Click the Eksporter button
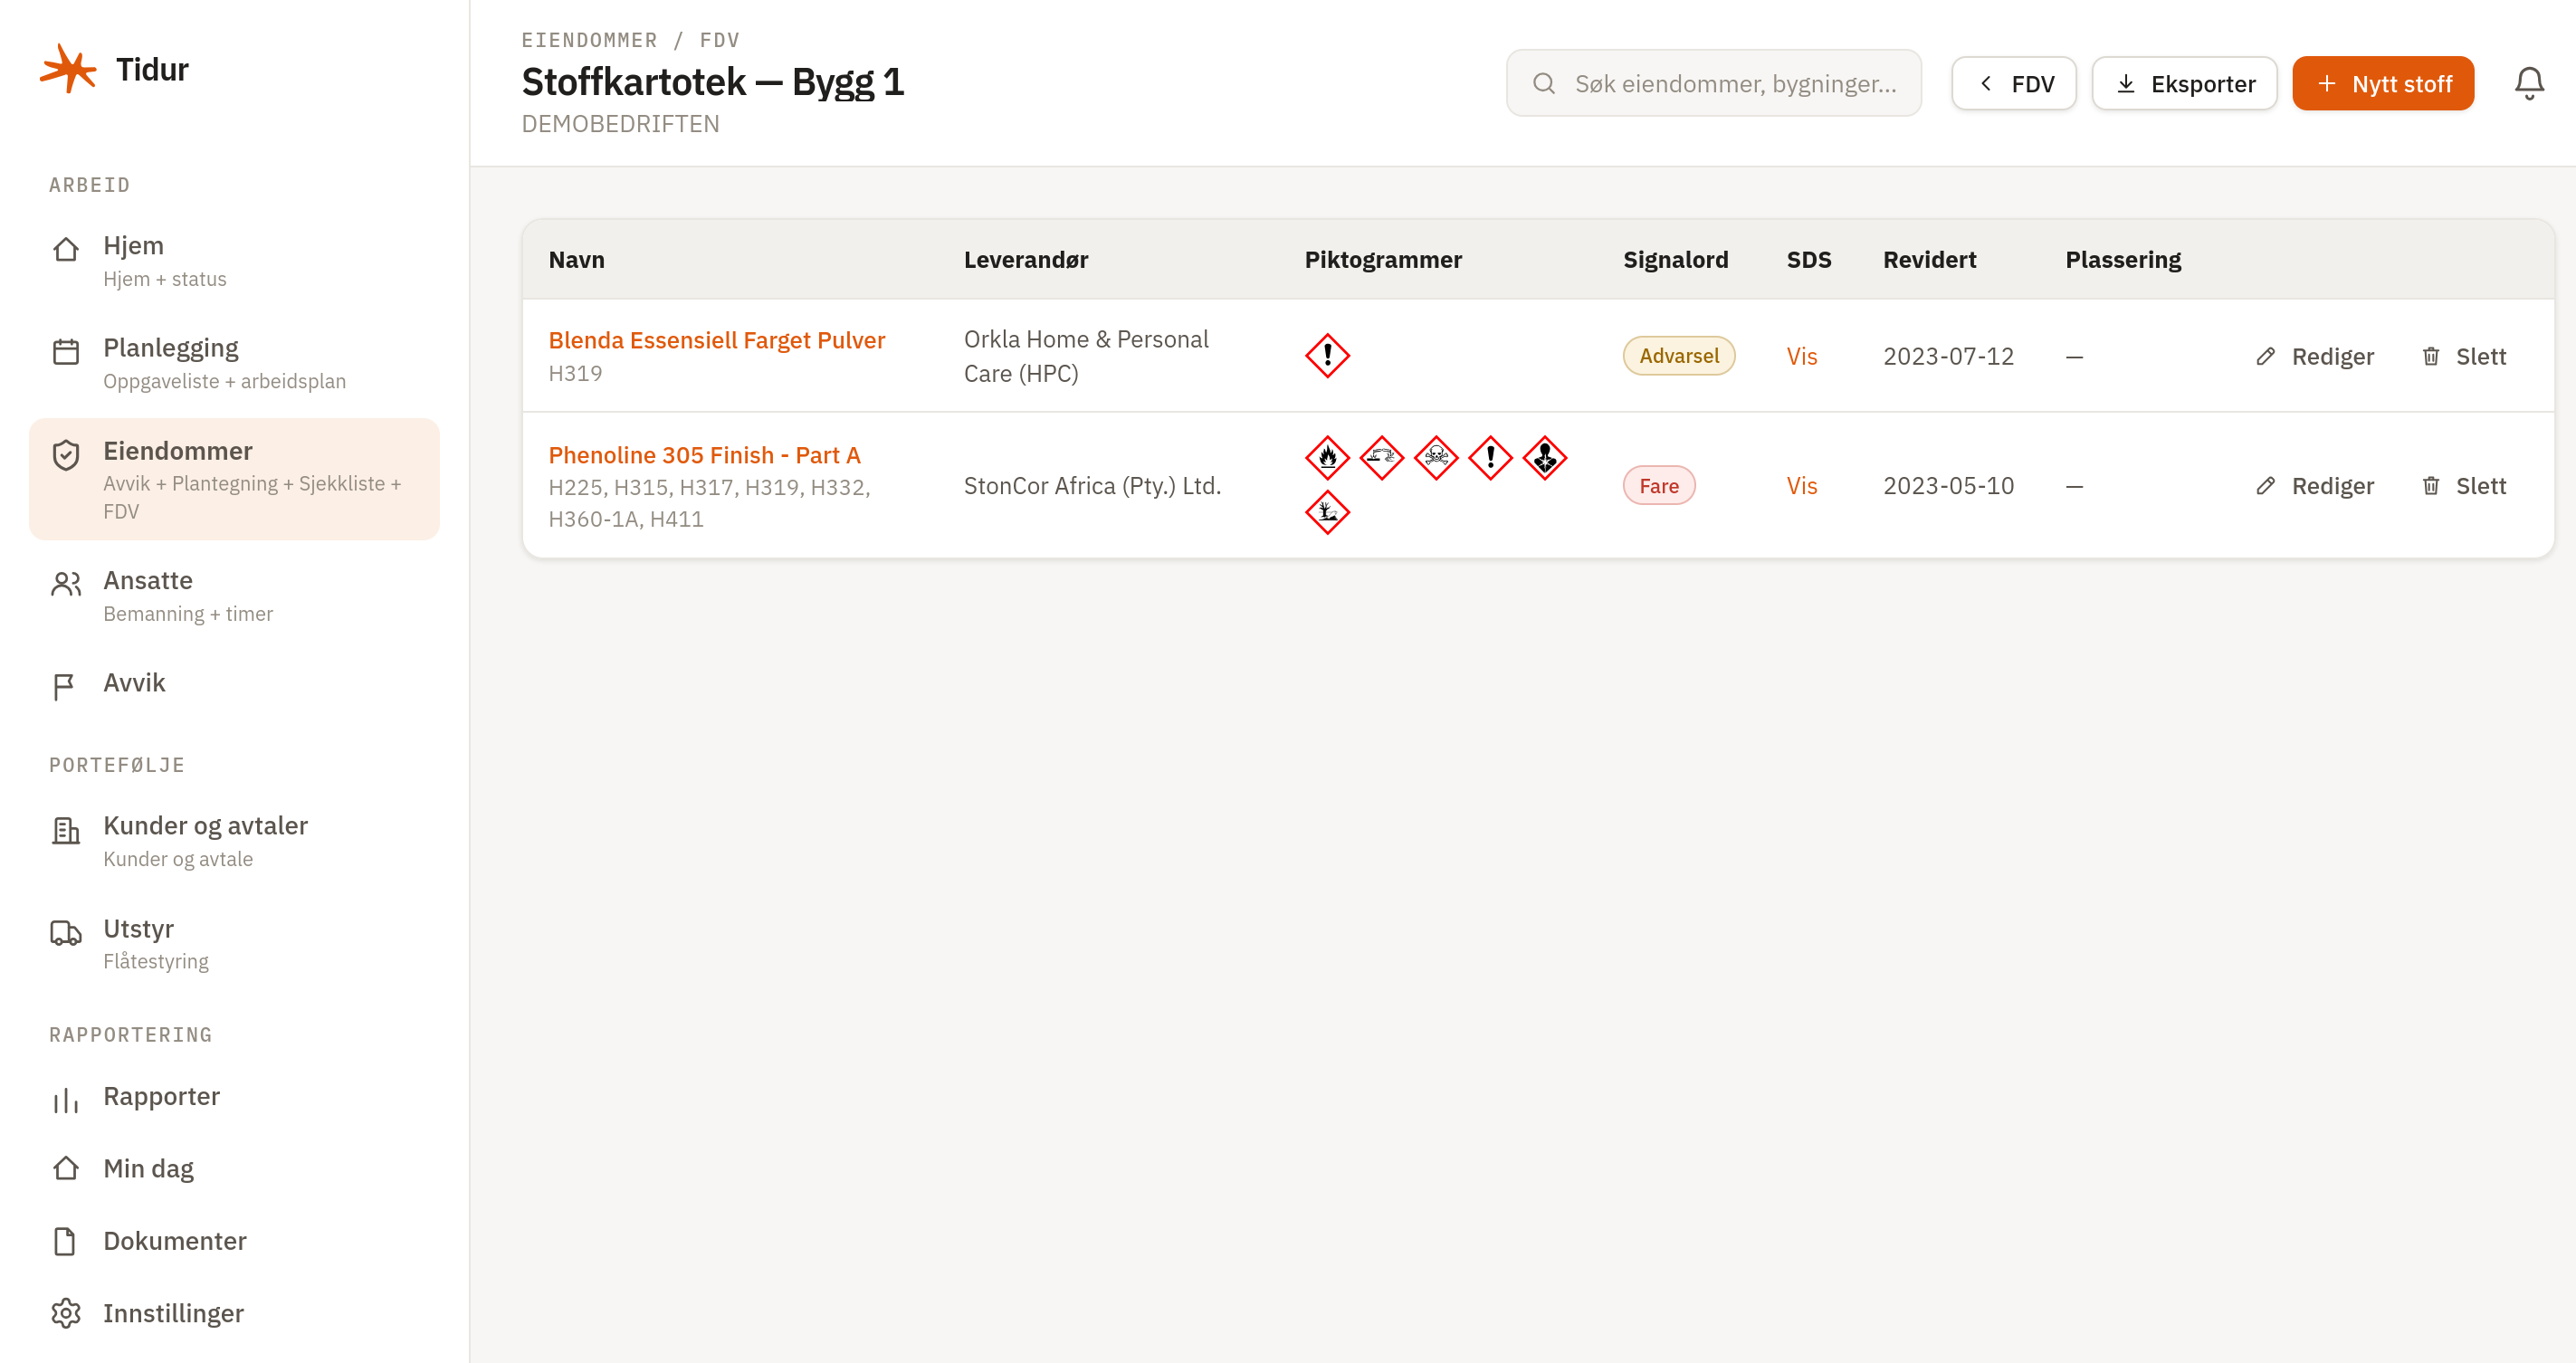 (x=2184, y=84)
